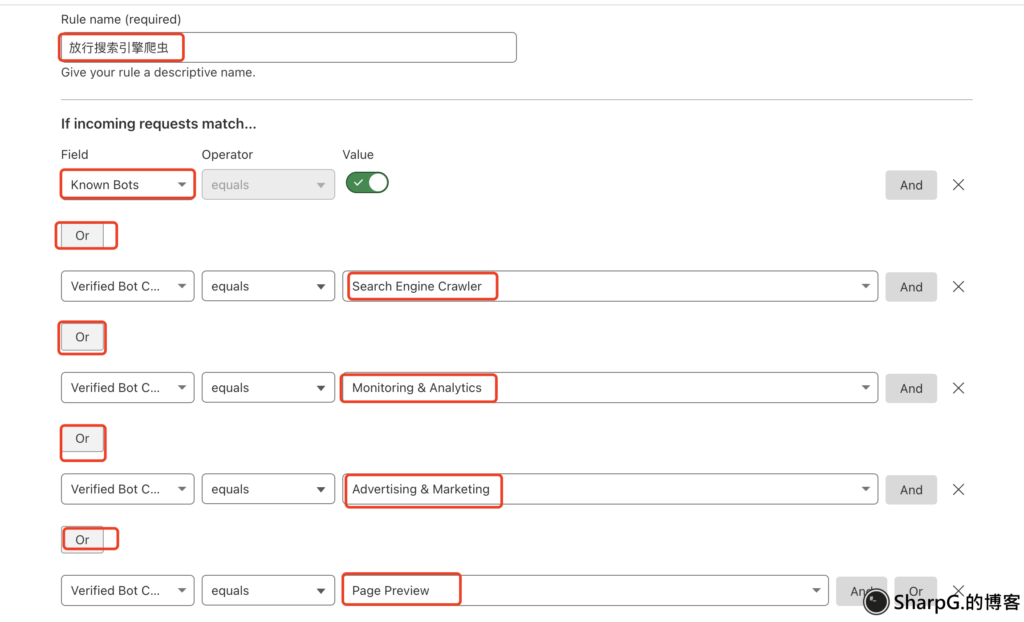Delete the Search Engine Crawler condition row
Image resolution: width=1024 pixels, height=622 pixels.
(958, 287)
